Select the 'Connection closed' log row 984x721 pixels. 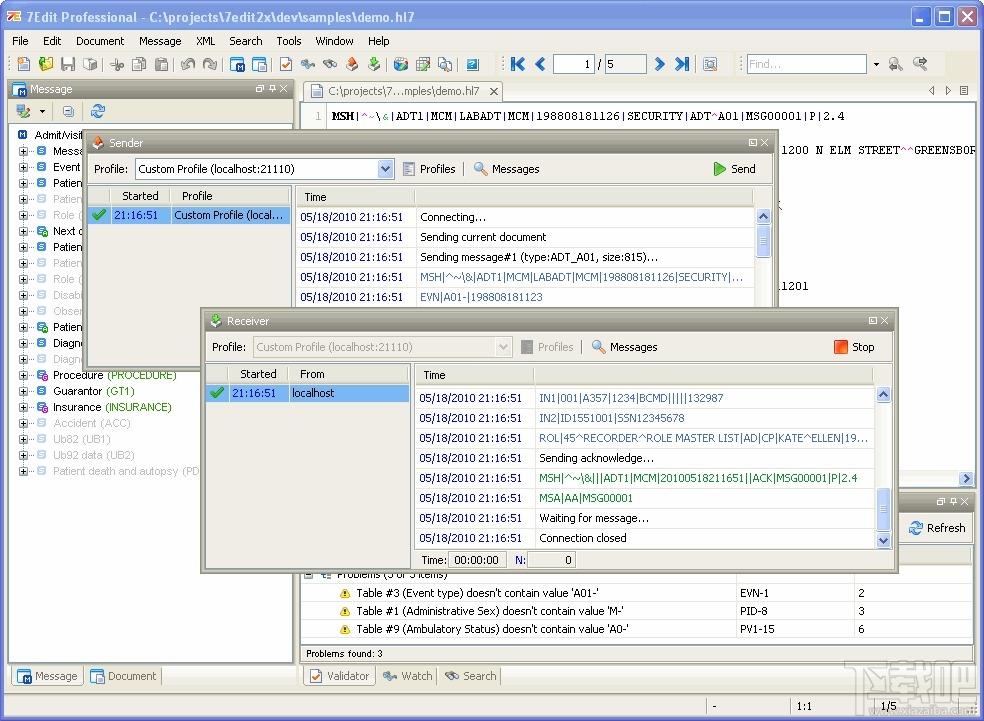click(x=646, y=538)
